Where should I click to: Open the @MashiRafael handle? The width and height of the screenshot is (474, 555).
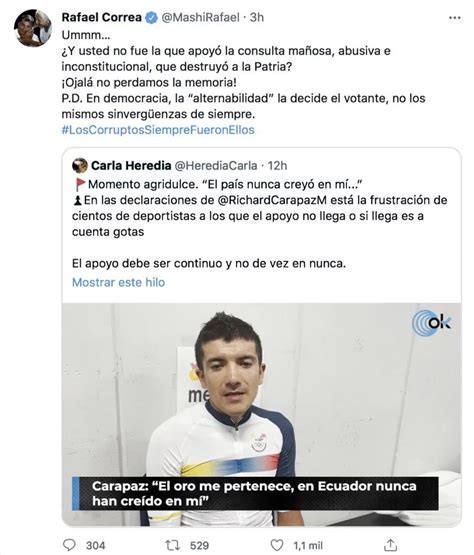point(200,17)
